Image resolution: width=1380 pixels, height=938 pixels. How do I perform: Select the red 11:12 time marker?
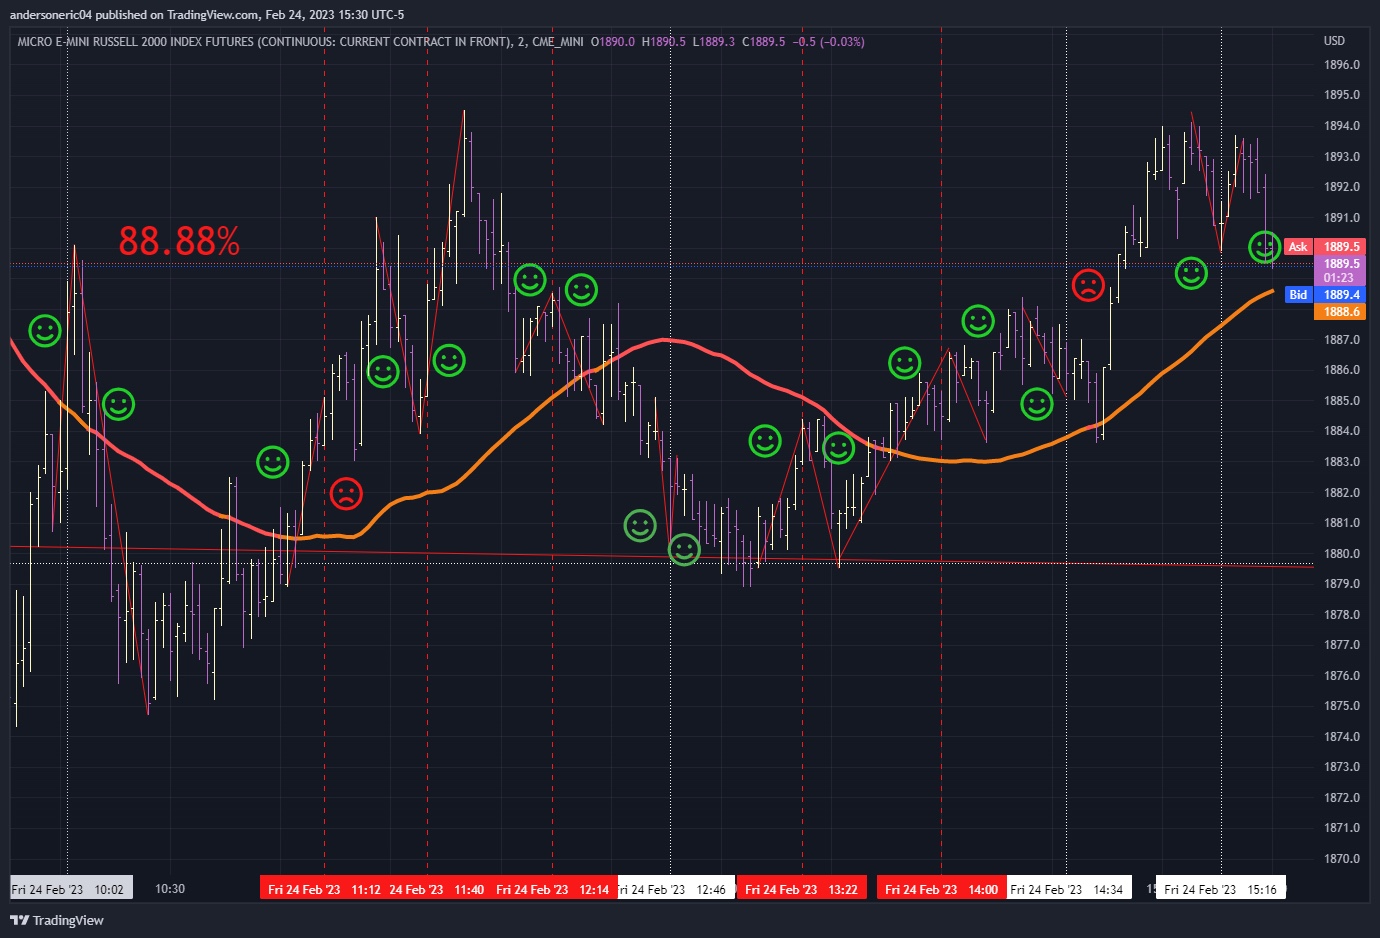click(324, 889)
